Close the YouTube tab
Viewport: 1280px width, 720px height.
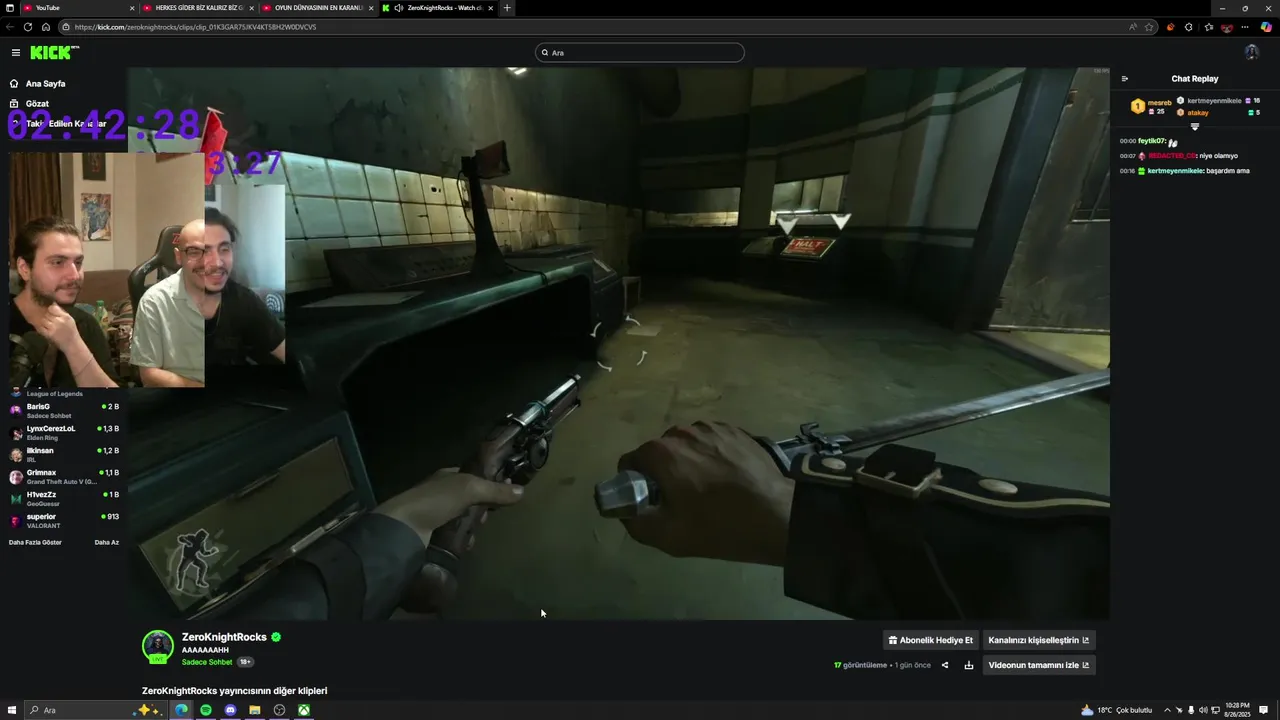[131, 8]
